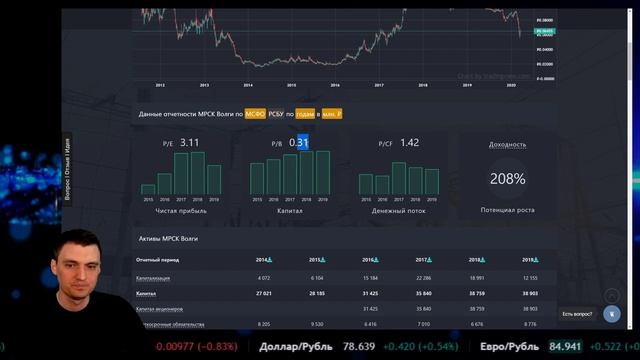Click the 'Есть вопрос?' chat prompt
Screen dimensions: 640x360
pyautogui.click(x=577, y=314)
